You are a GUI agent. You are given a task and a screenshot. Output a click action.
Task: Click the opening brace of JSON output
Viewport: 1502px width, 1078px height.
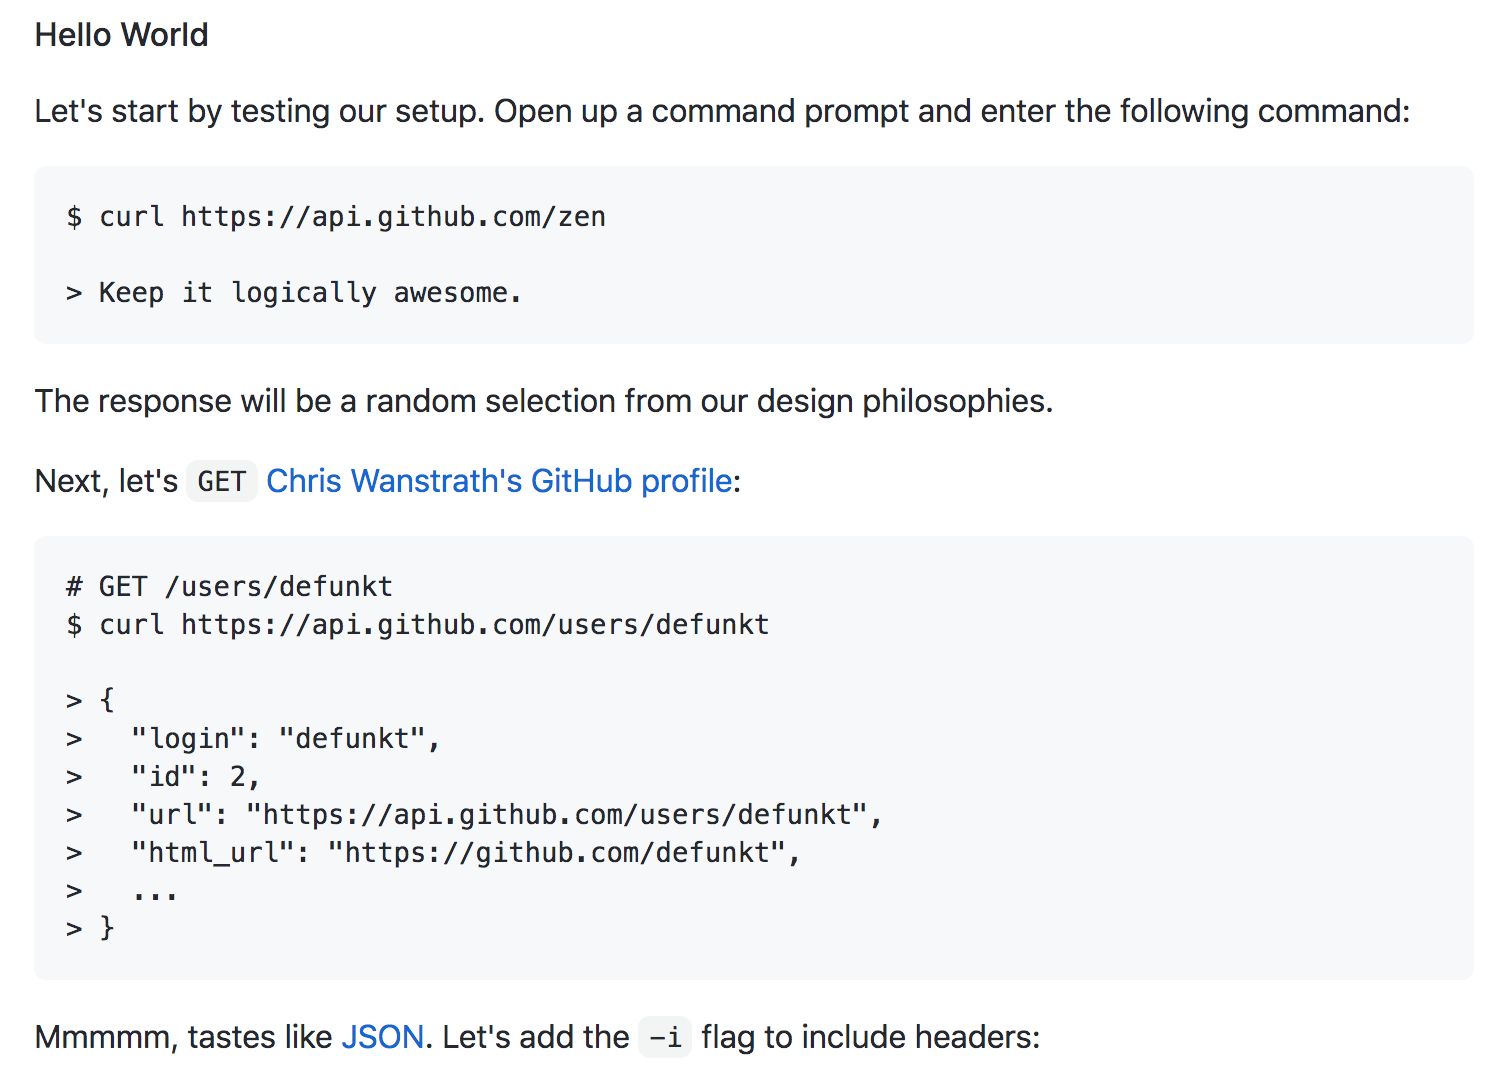pyautogui.click(x=107, y=700)
